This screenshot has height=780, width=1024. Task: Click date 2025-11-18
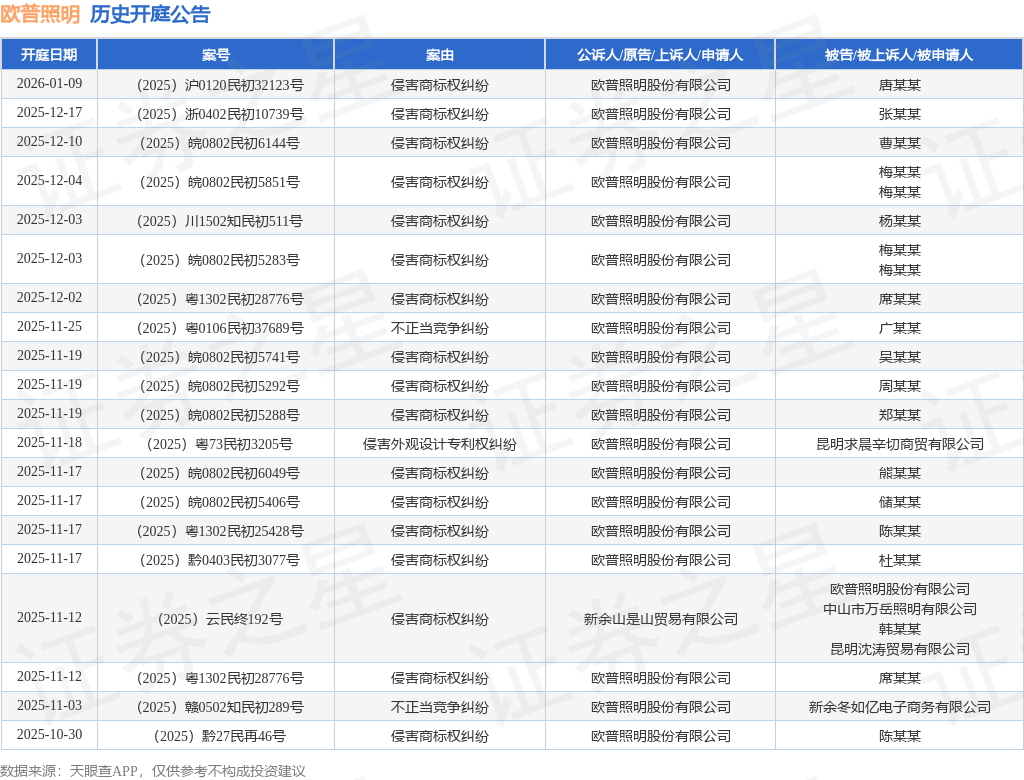tap(50, 443)
